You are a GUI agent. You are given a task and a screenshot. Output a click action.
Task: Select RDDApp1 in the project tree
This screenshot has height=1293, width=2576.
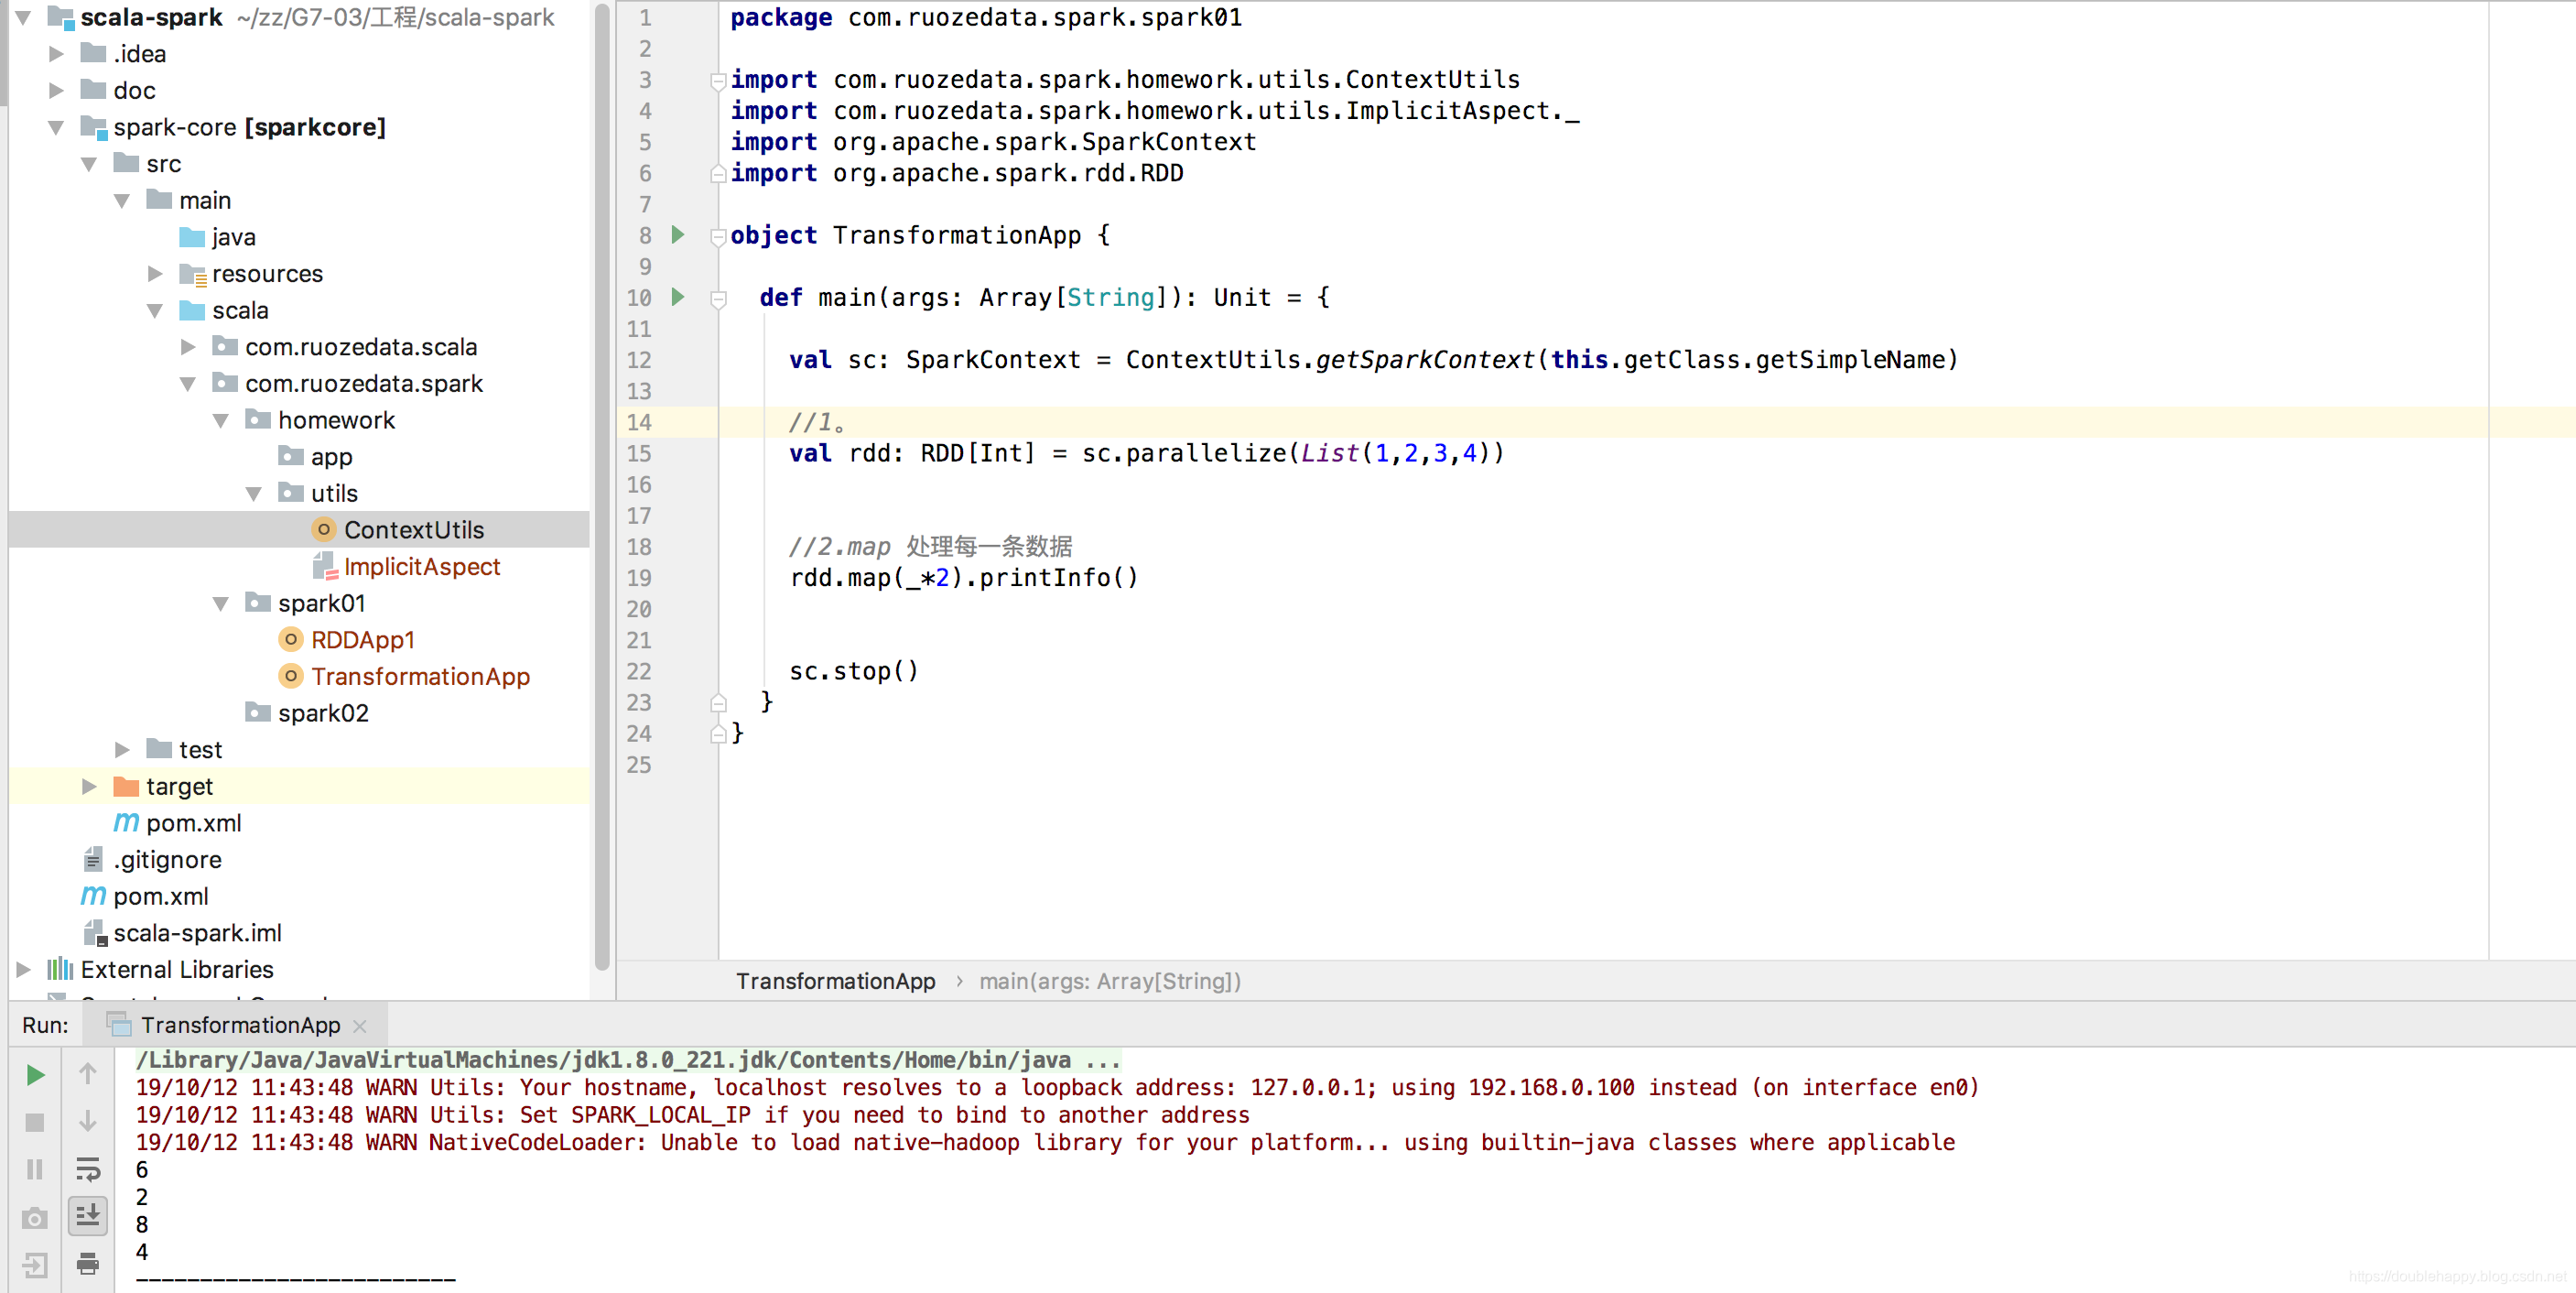362,640
